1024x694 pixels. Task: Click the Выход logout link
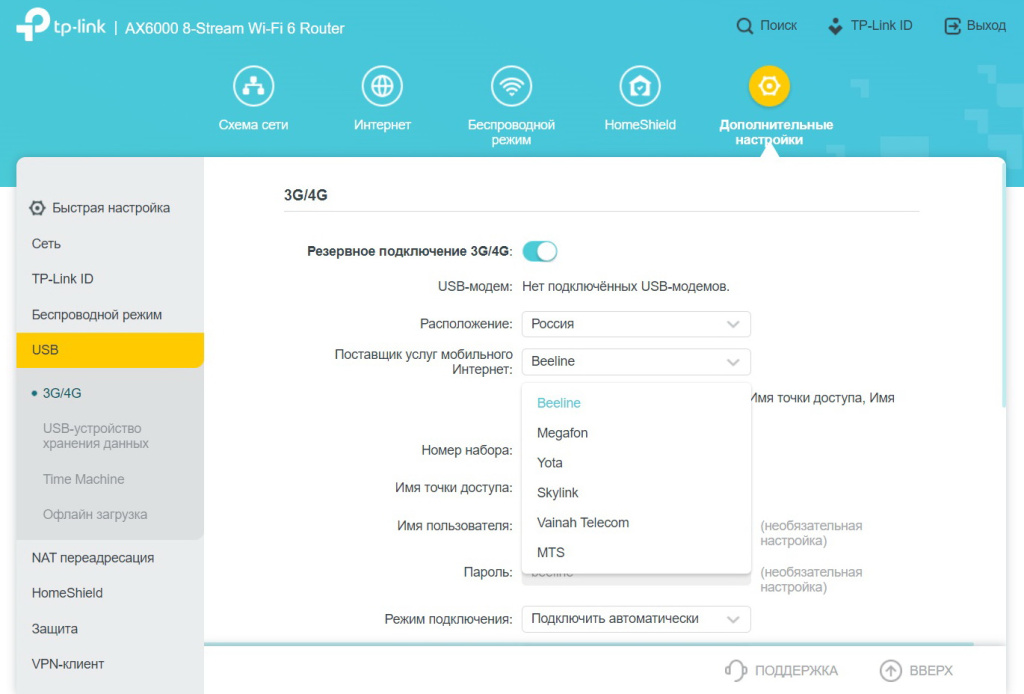point(986,25)
